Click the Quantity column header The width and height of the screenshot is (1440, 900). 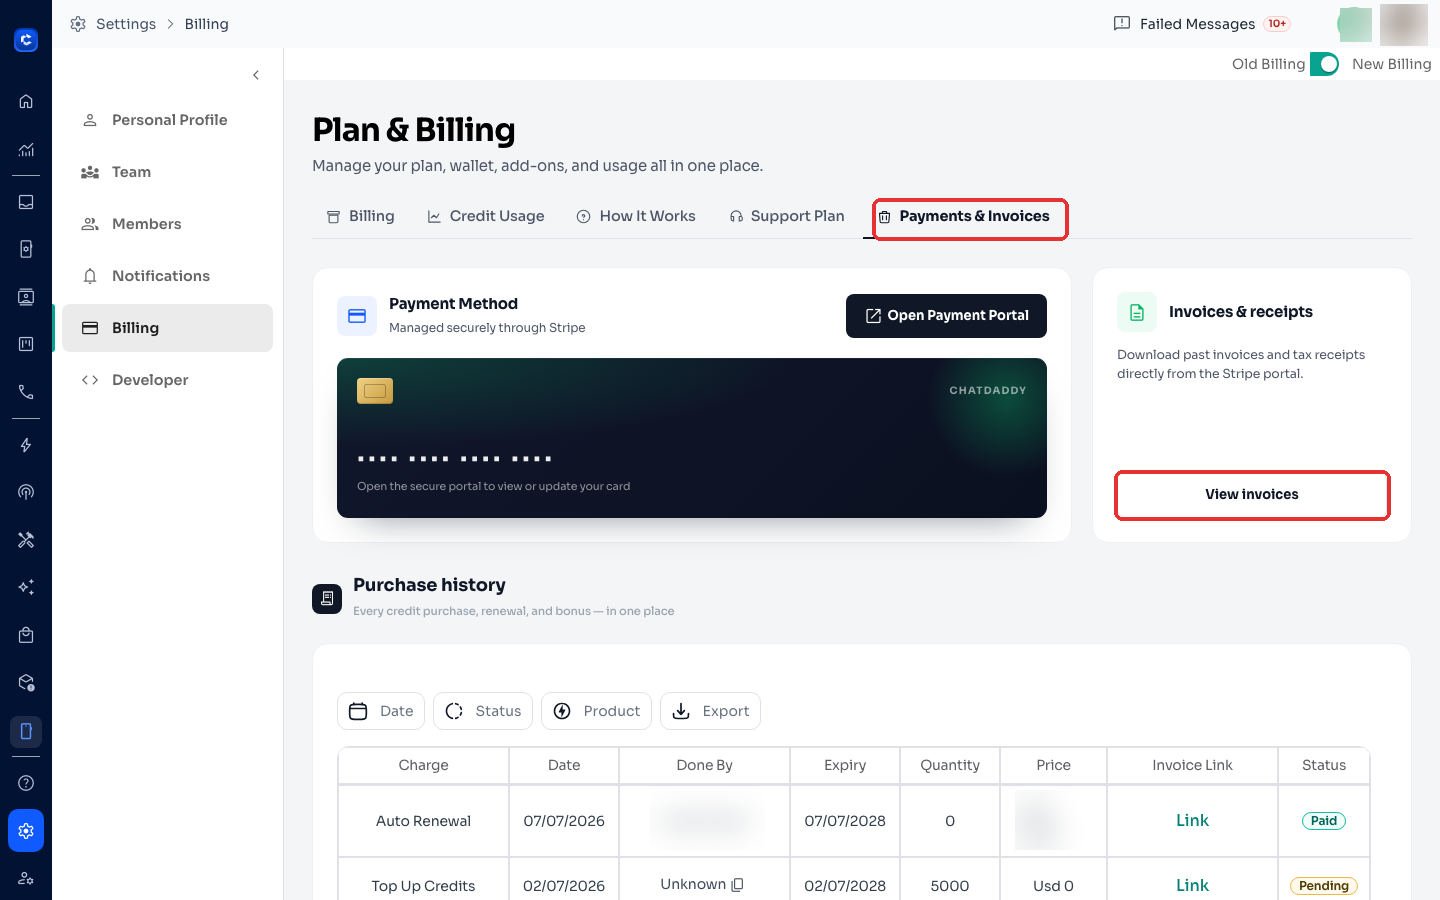tap(950, 765)
